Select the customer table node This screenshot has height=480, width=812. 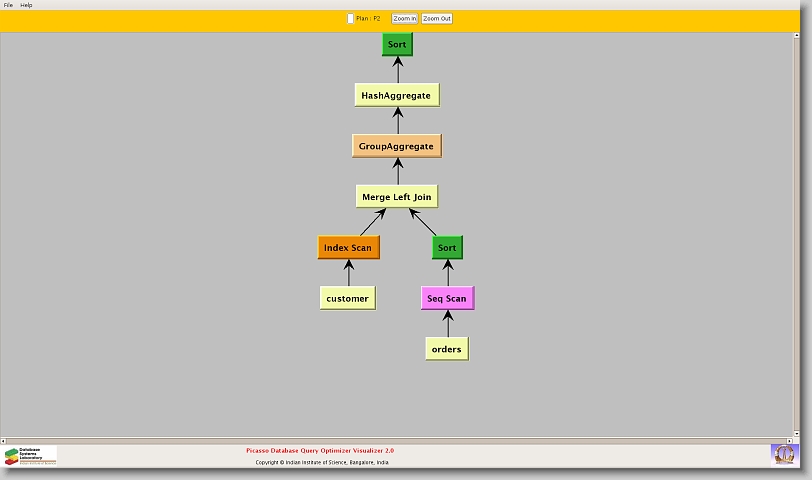[347, 298]
